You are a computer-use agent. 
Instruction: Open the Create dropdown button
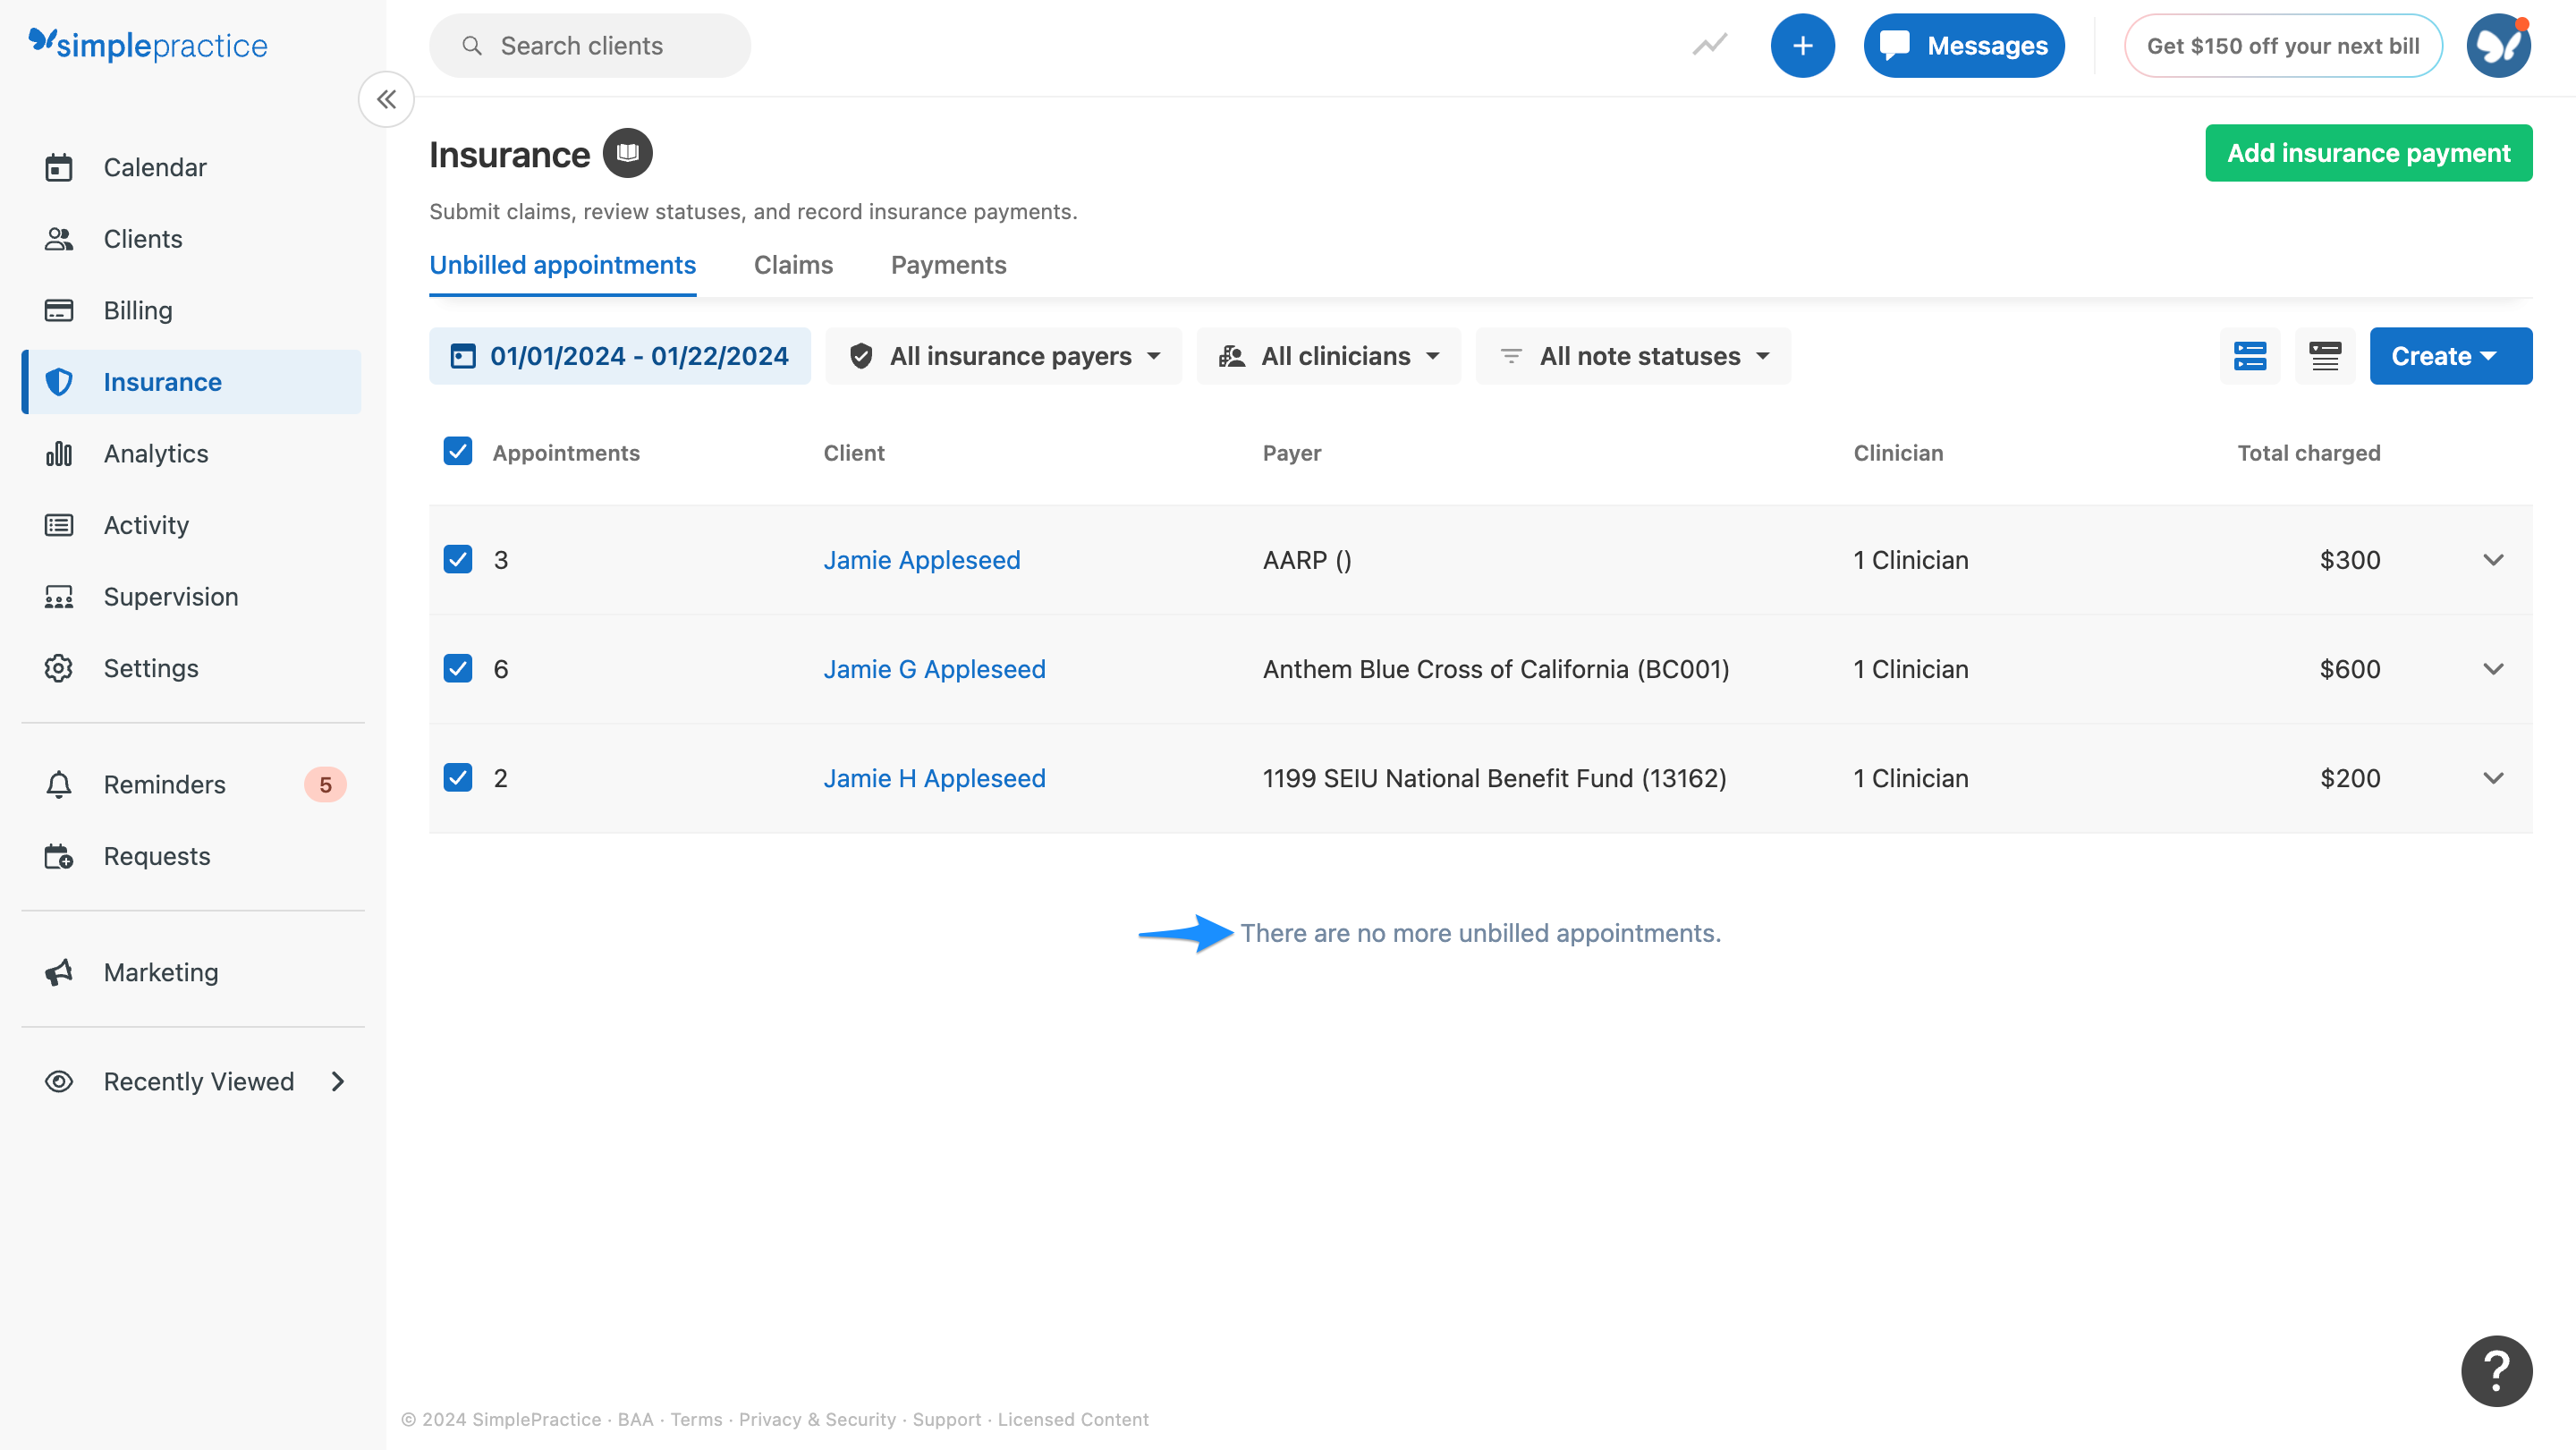tap(2451, 356)
